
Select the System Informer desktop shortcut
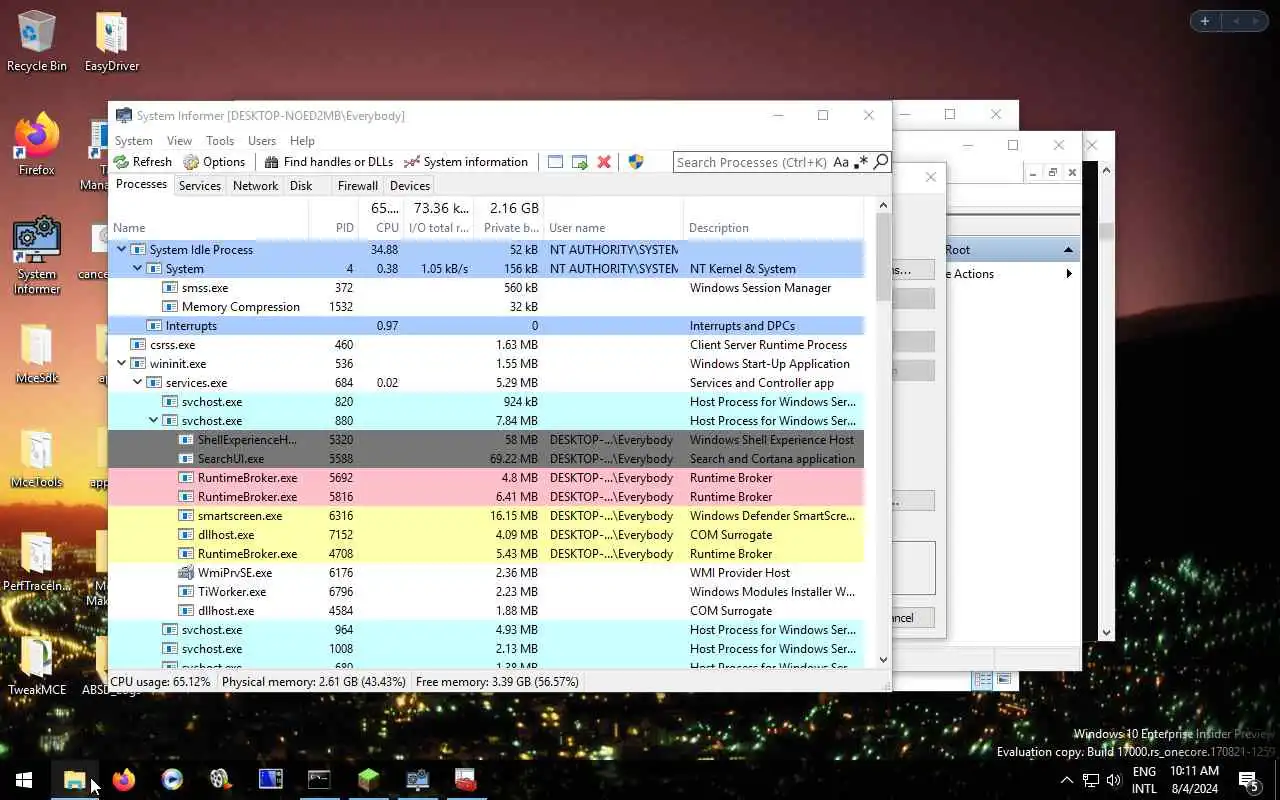tap(37, 256)
